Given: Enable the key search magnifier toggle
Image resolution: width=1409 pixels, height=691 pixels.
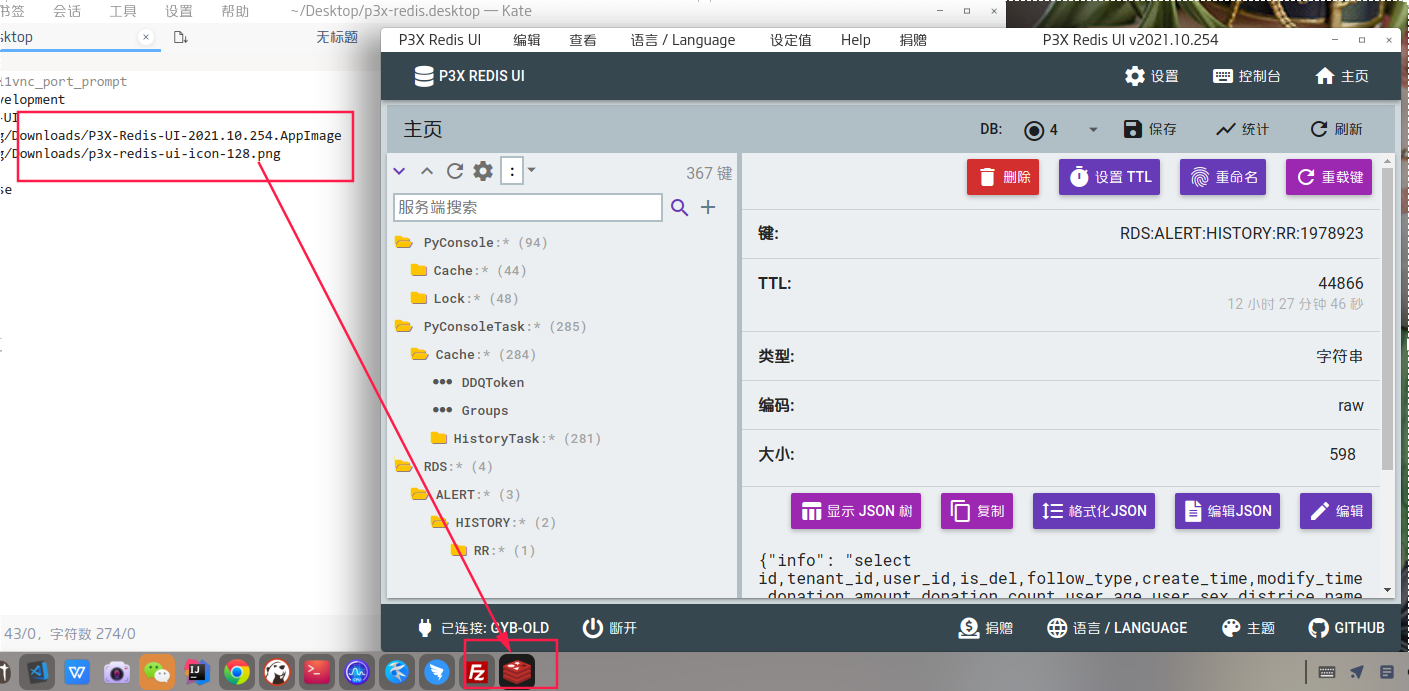Looking at the screenshot, I should pyautogui.click(x=680, y=207).
